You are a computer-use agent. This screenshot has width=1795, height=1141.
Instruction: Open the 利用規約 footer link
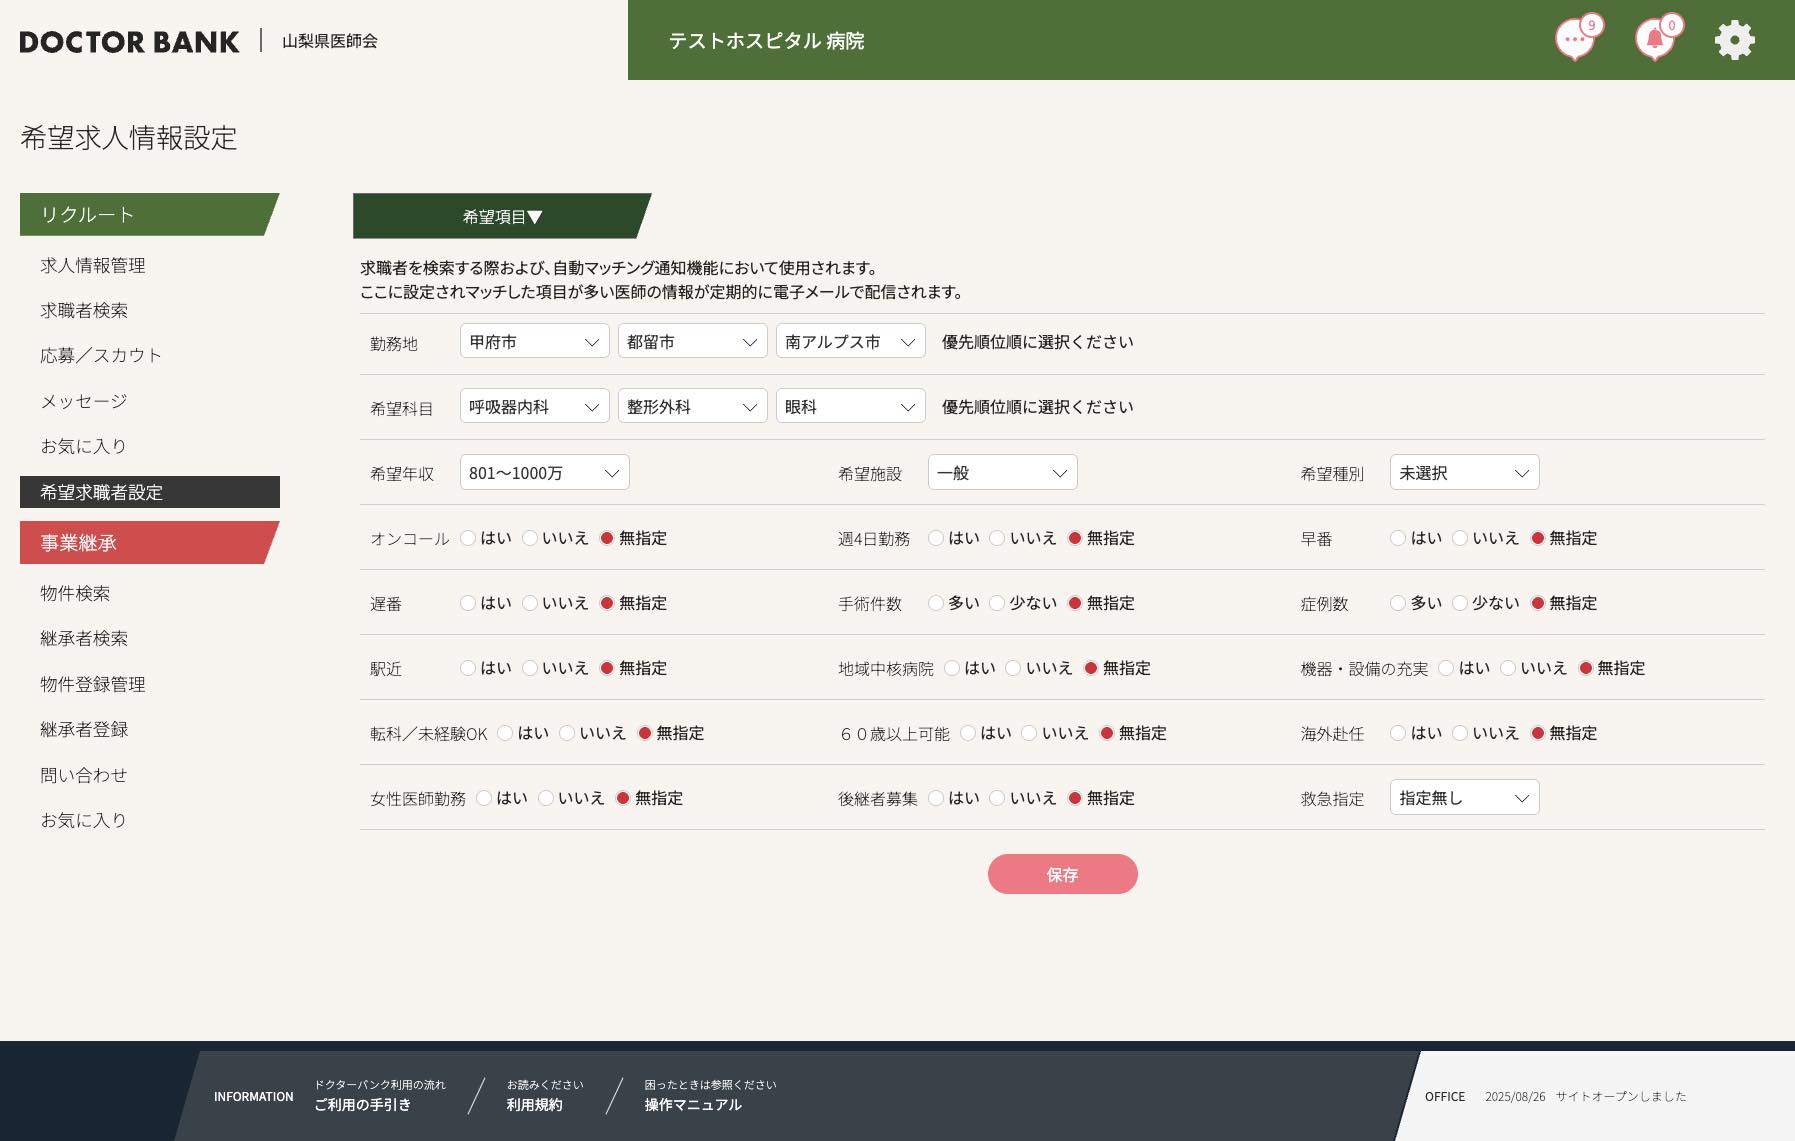click(534, 1104)
